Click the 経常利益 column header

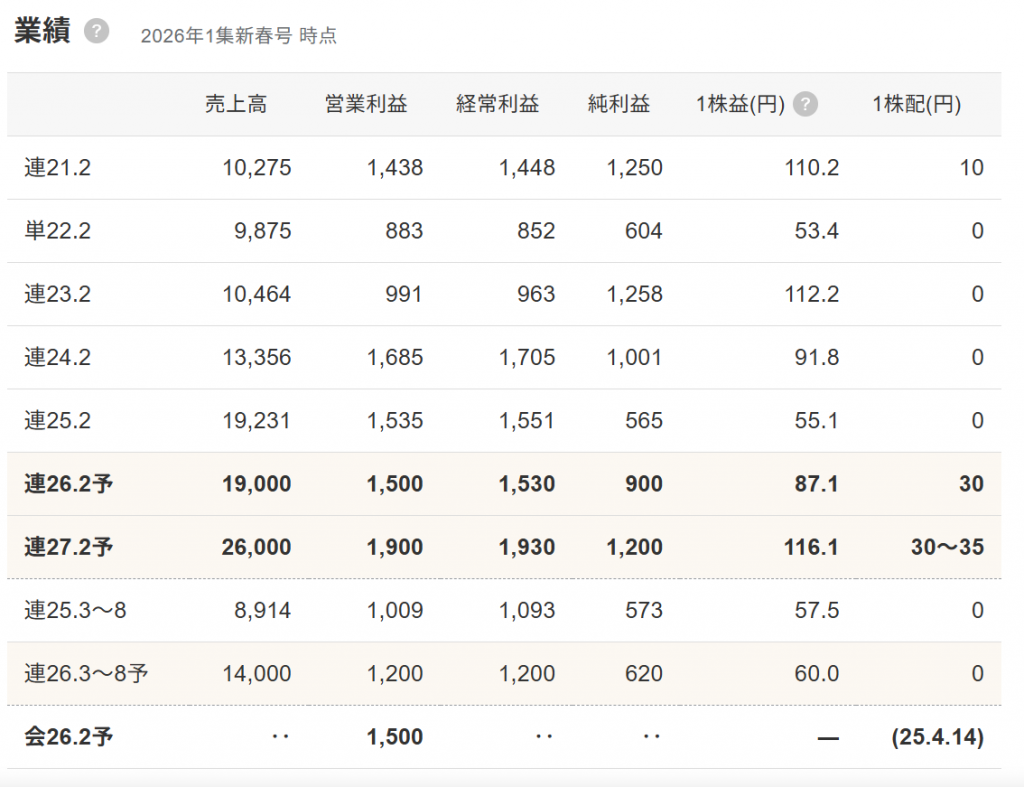click(498, 105)
